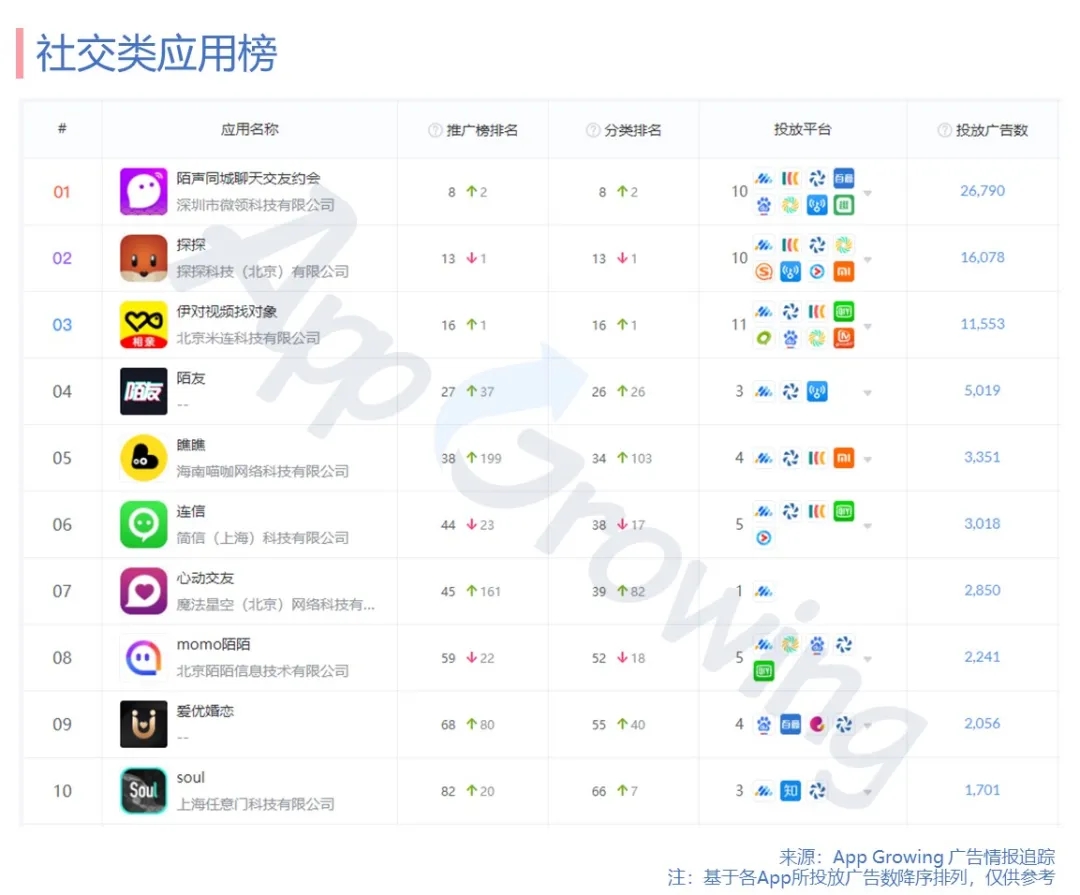Click the green ring platform icon in 伊对视频找对象 row
Image resolution: width=1080 pixels, height=895 pixels.
point(764,338)
